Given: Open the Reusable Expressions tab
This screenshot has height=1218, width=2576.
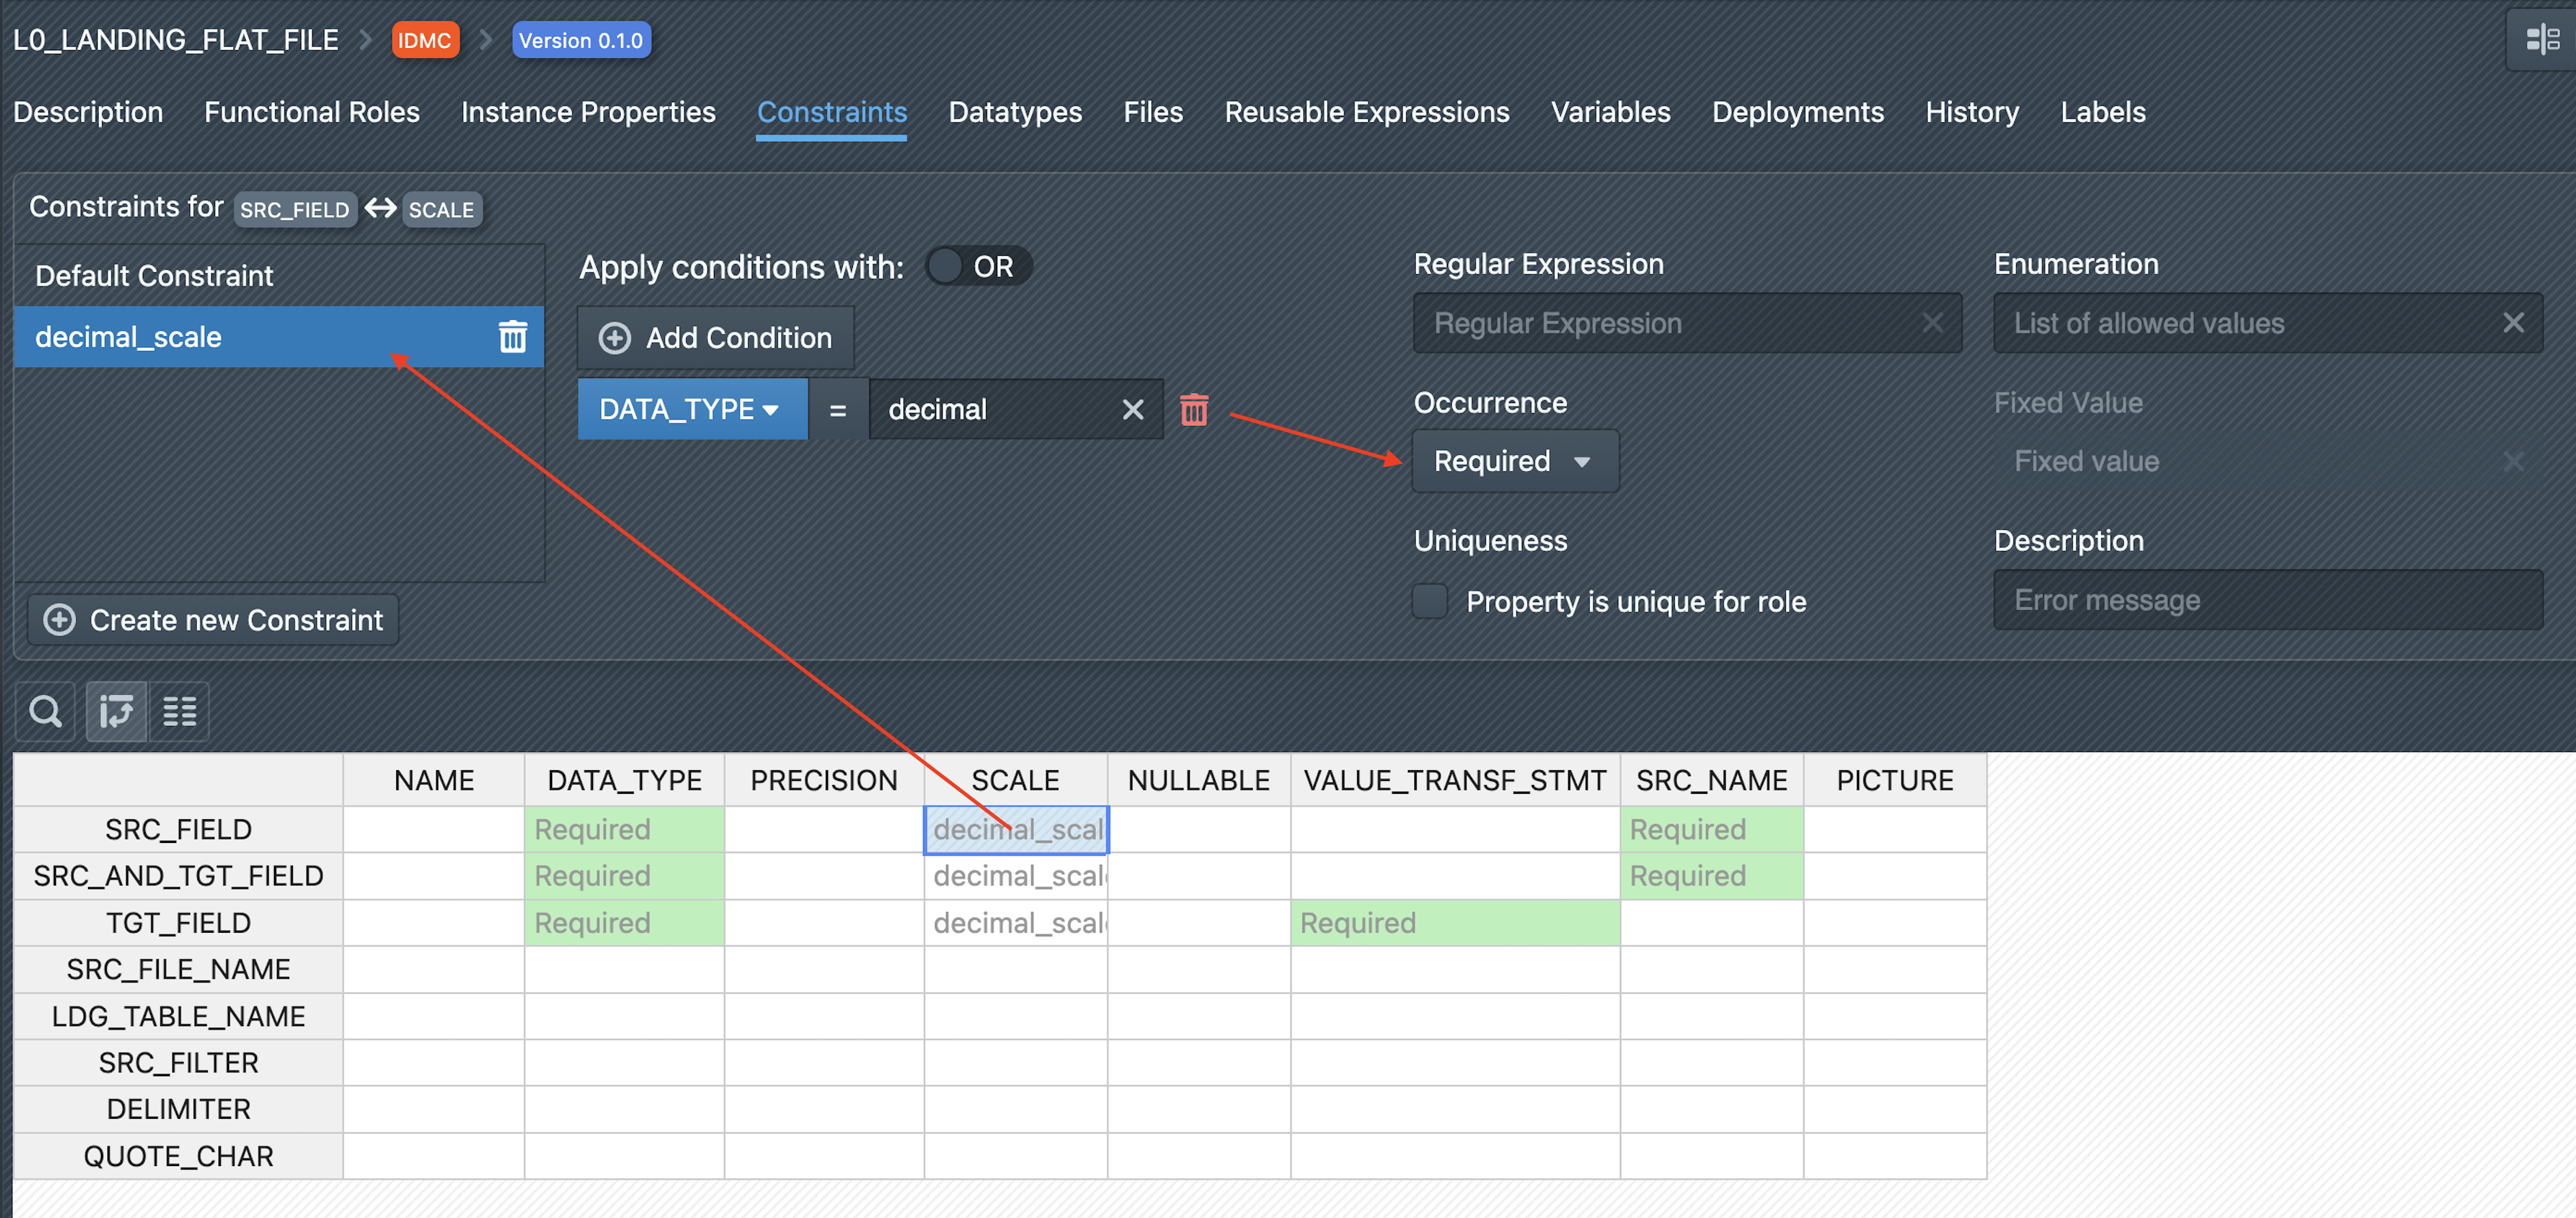Looking at the screenshot, I should point(1366,112).
